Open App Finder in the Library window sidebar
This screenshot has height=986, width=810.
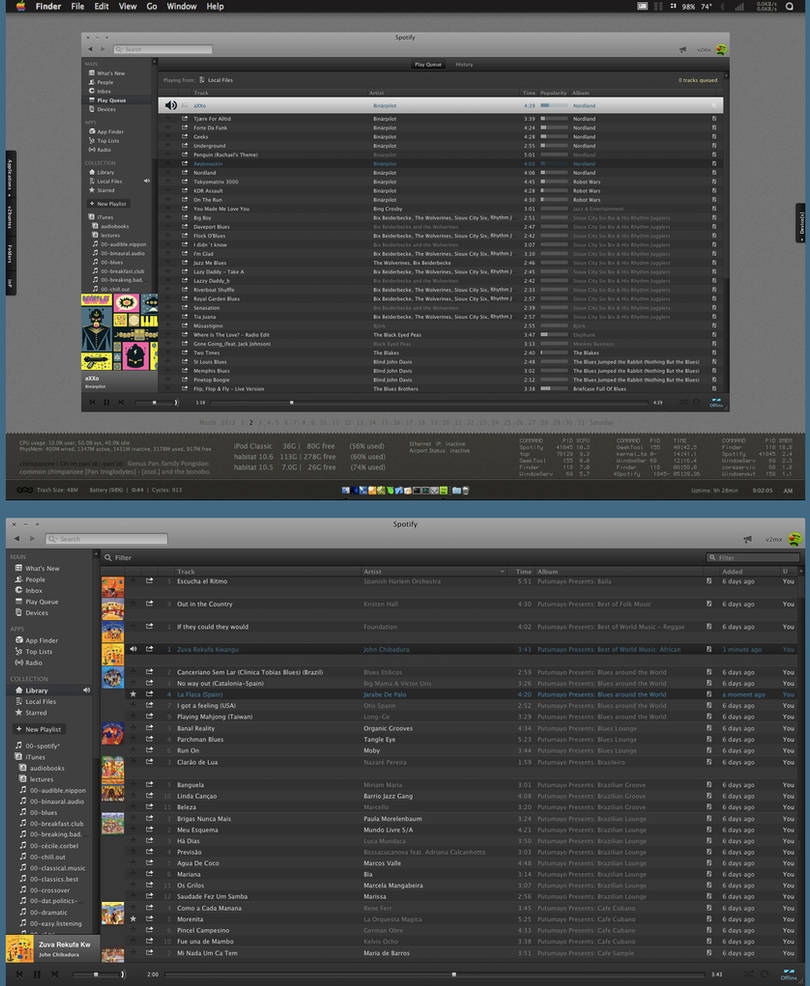coord(36,640)
